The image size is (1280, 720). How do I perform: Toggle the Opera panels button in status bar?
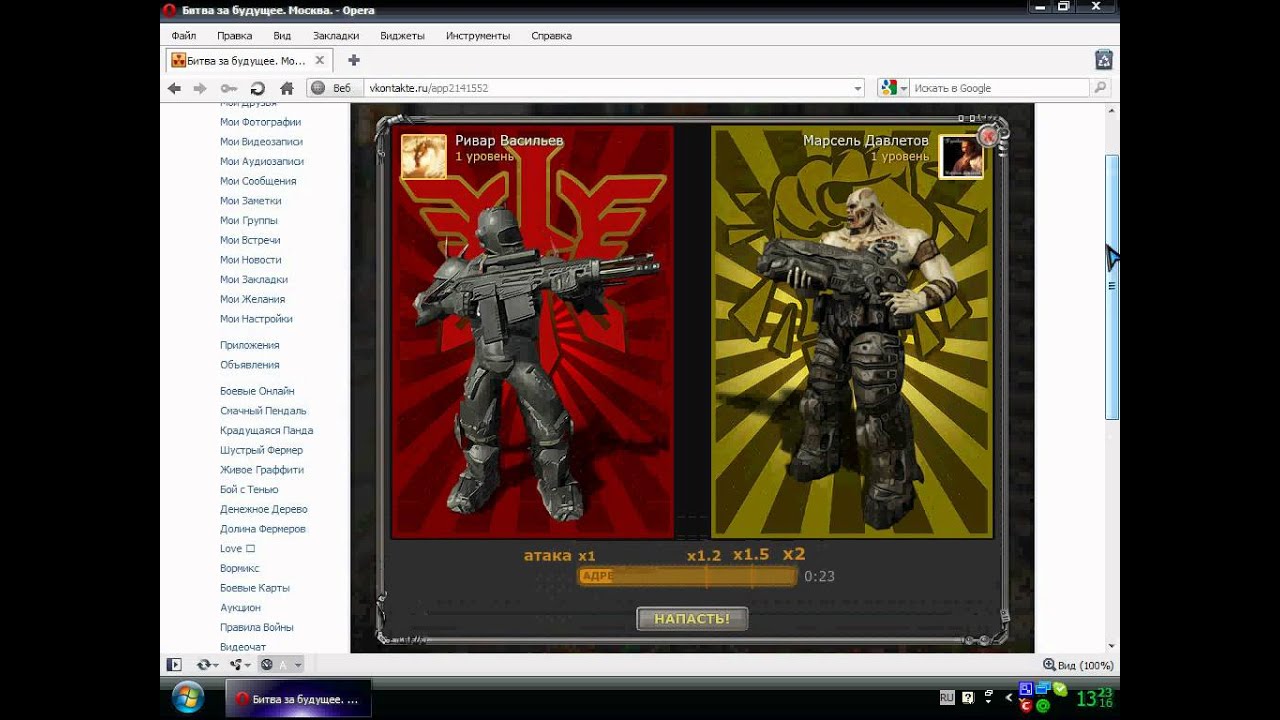[x=174, y=664]
